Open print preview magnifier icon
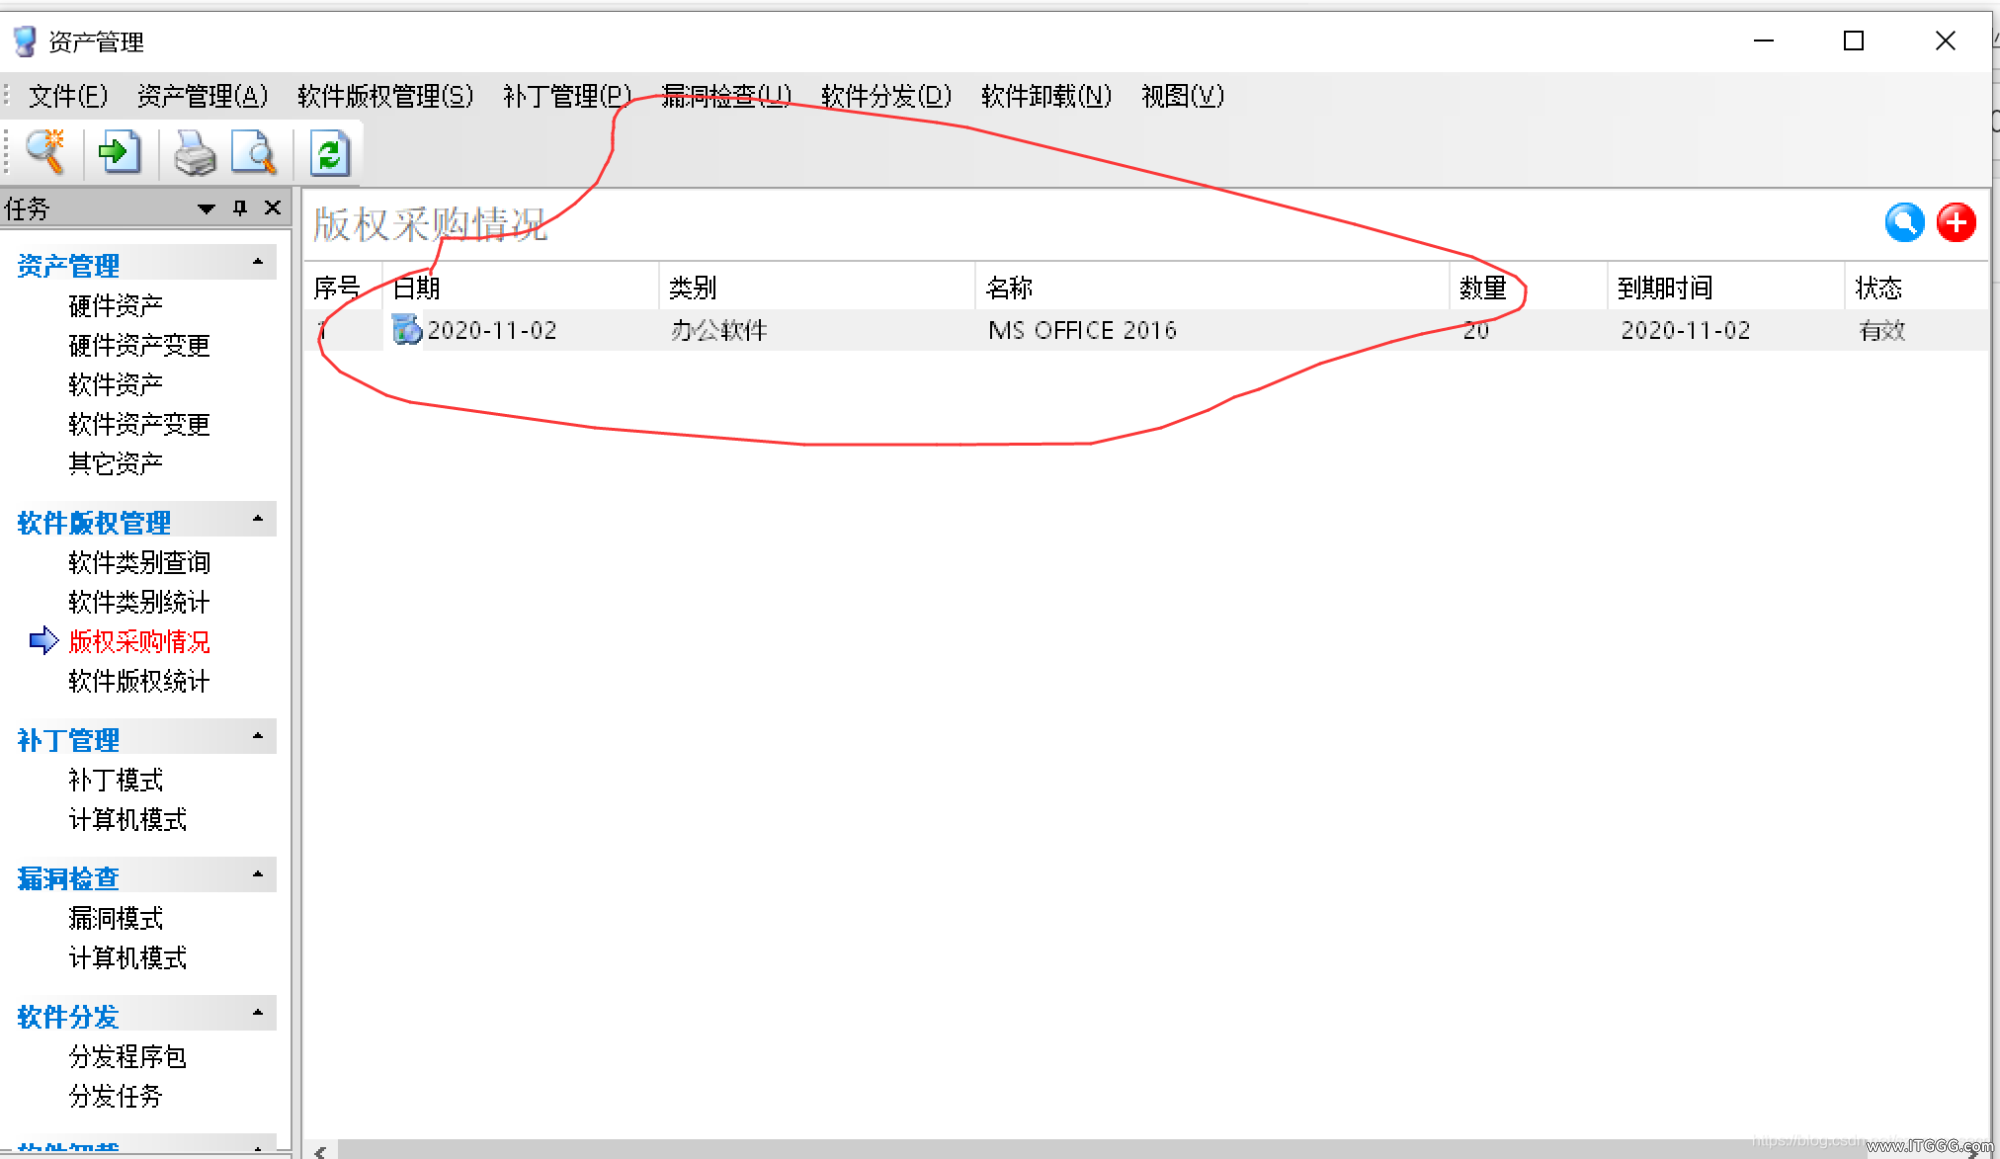2000x1159 pixels. [x=254, y=154]
